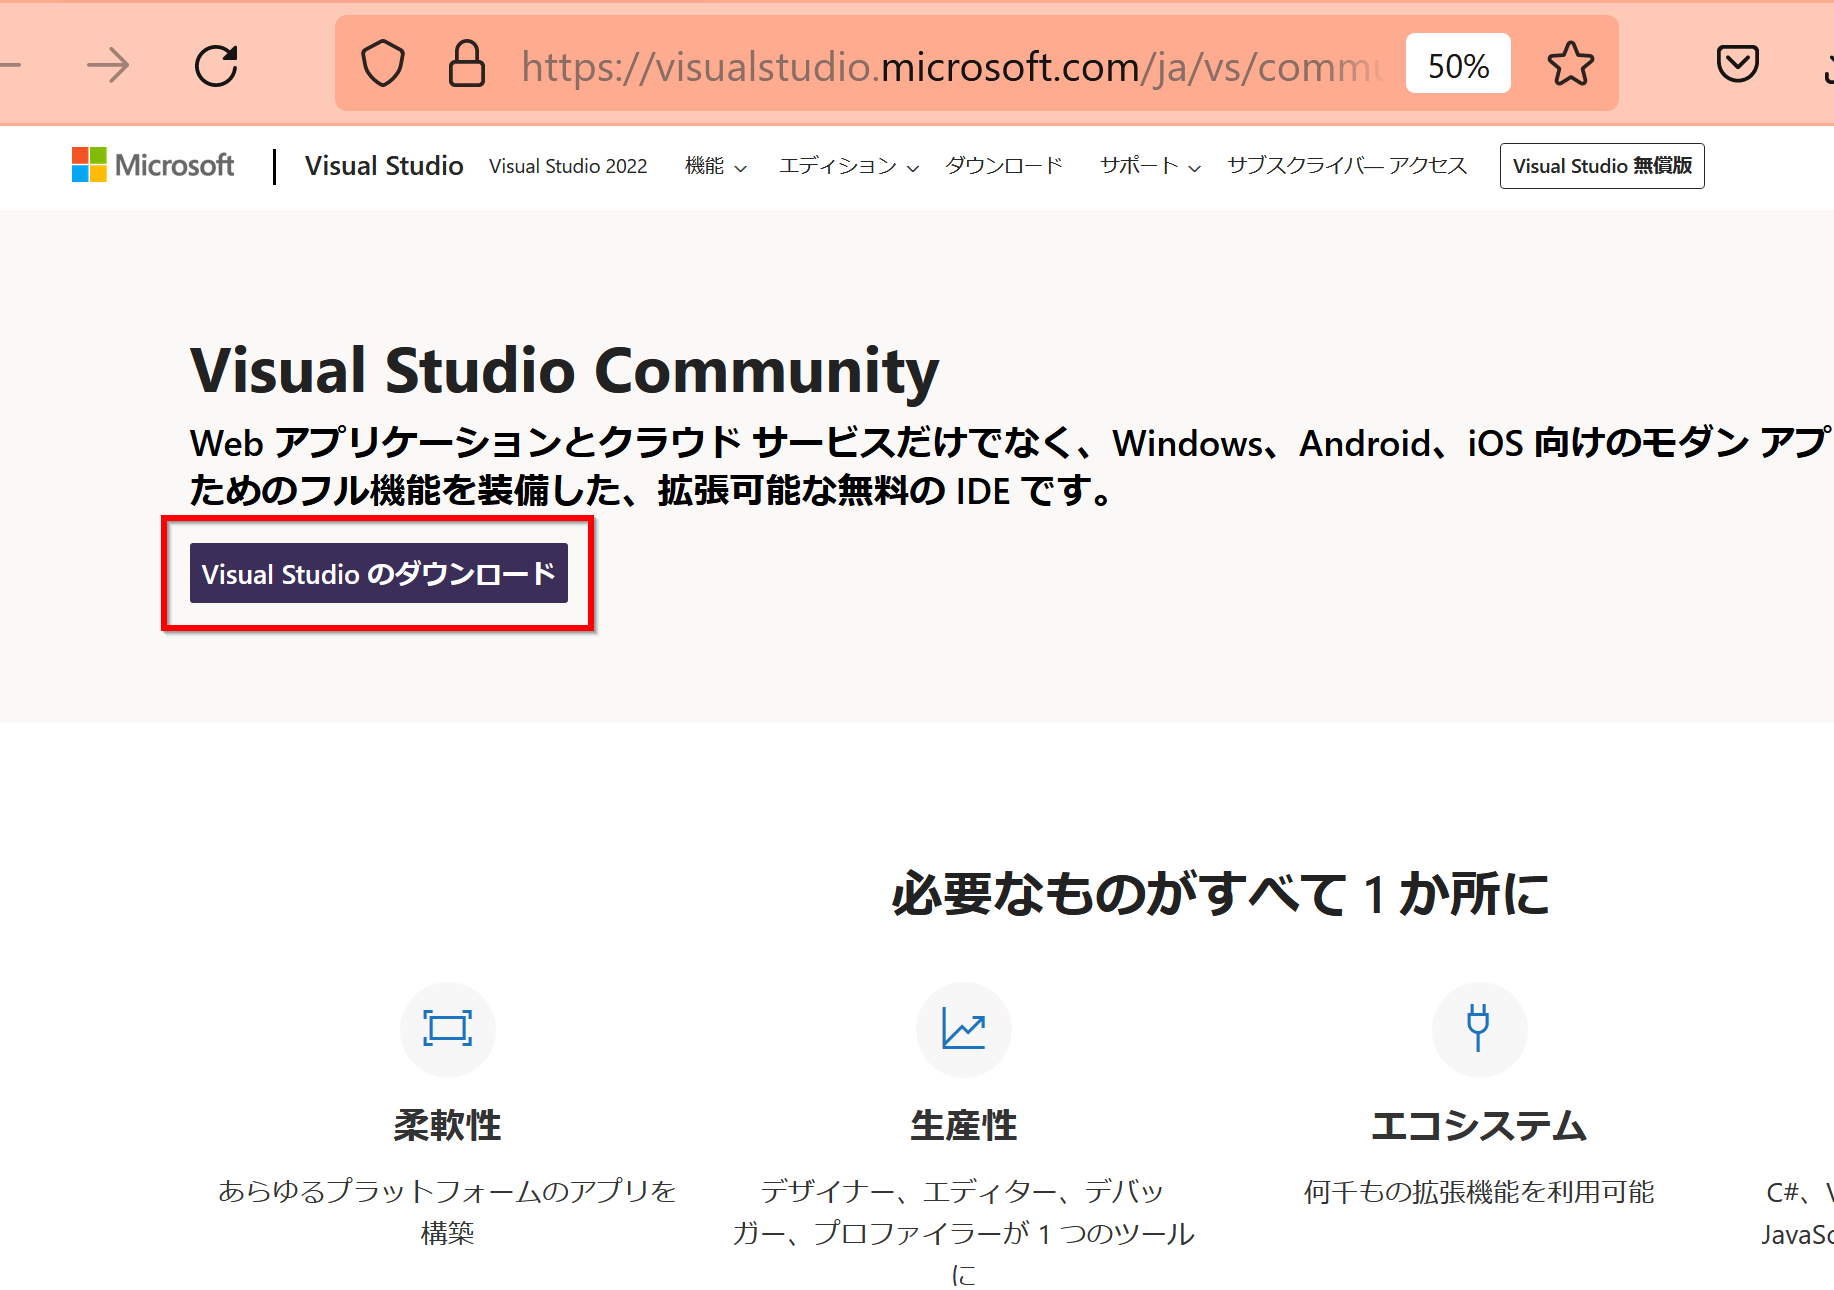Click the Visual Studio Community heading

point(565,371)
